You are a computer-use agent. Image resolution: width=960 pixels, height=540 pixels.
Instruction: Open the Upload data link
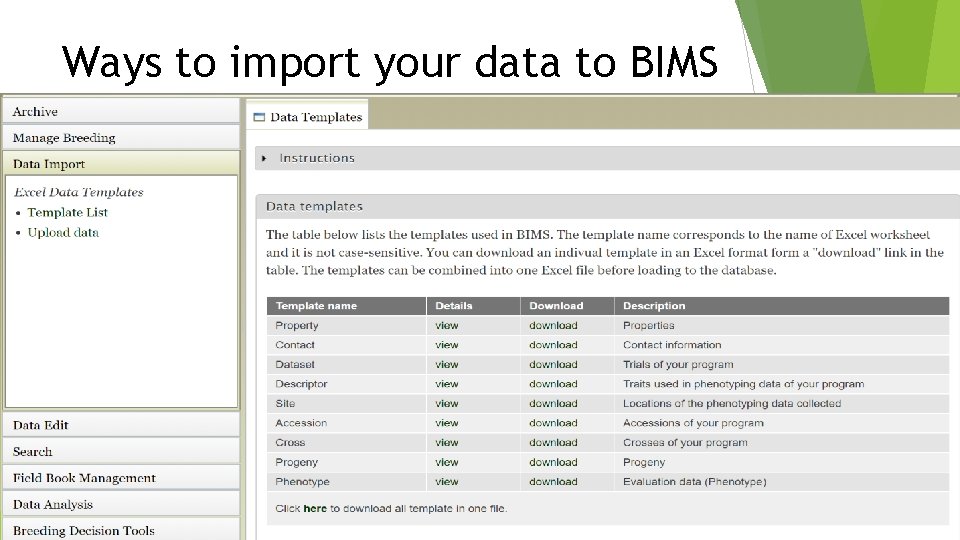(x=63, y=233)
